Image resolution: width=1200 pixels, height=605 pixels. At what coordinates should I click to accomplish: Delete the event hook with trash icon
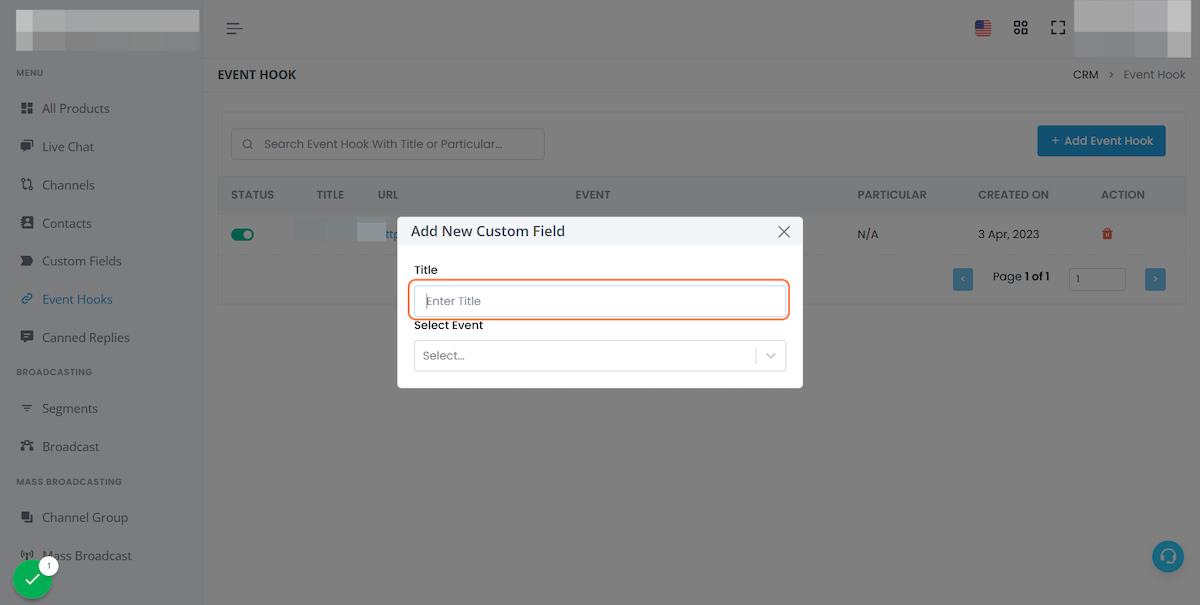pos(1107,234)
